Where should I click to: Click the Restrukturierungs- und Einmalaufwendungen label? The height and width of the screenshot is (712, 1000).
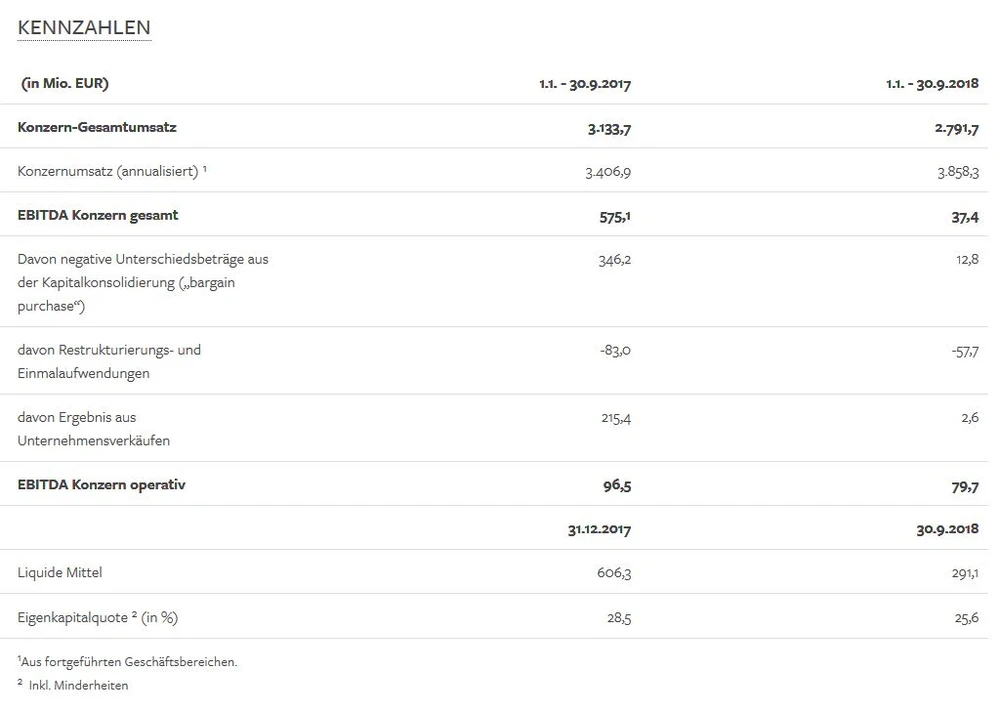(x=109, y=361)
